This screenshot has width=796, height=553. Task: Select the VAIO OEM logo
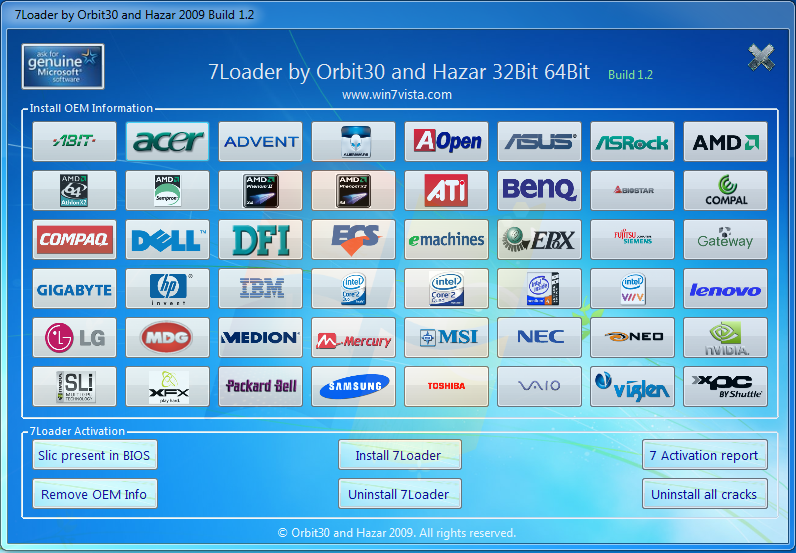click(x=539, y=386)
